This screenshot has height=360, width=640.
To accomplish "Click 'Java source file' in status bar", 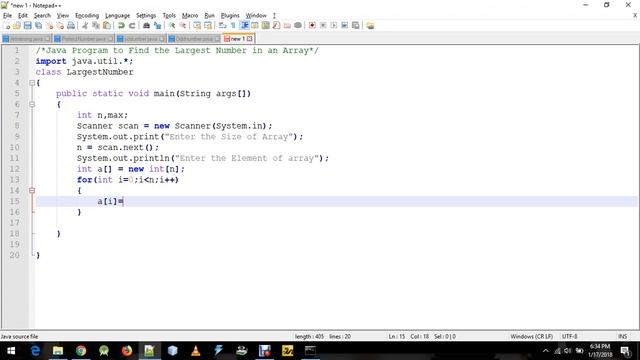I will tap(19, 337).
